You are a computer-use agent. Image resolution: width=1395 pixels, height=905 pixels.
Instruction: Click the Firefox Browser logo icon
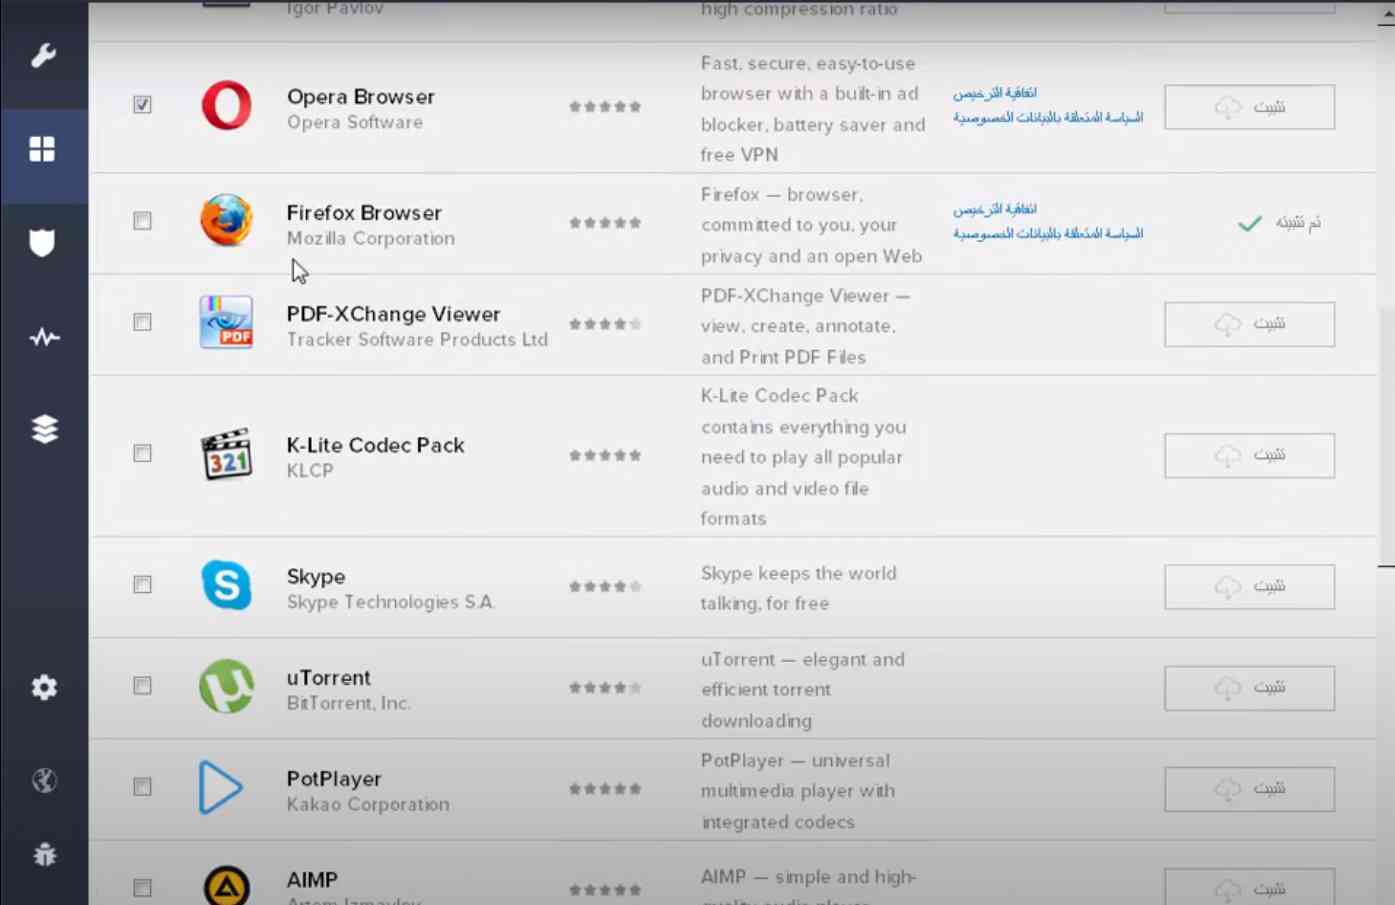point(226,220)
